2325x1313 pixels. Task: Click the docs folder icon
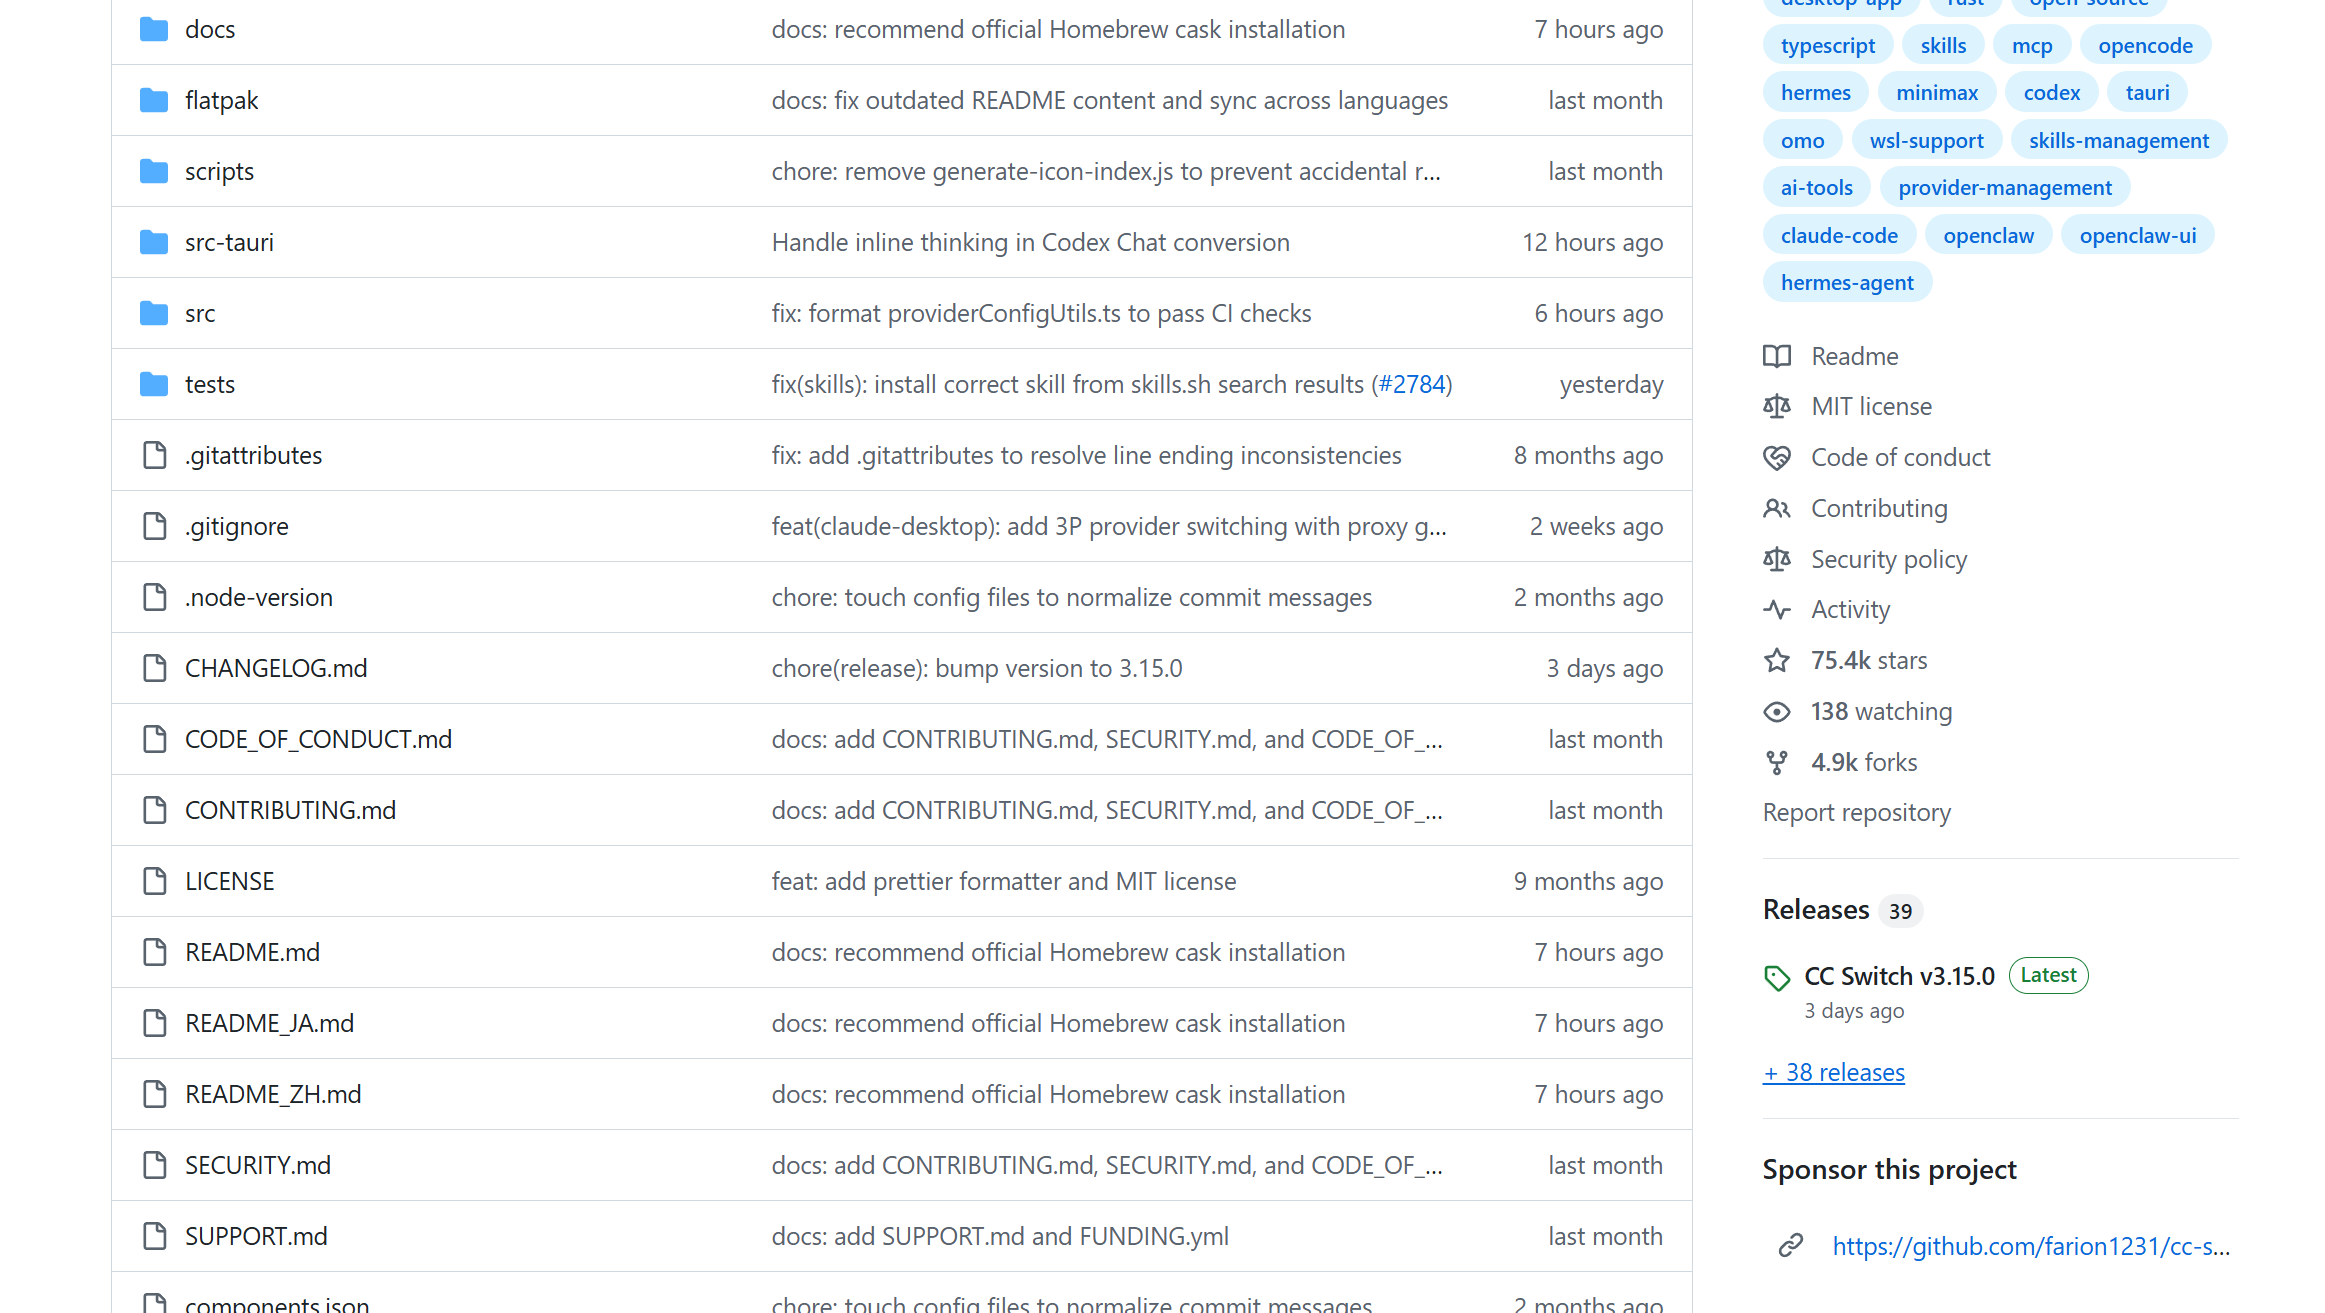(154, 29)
